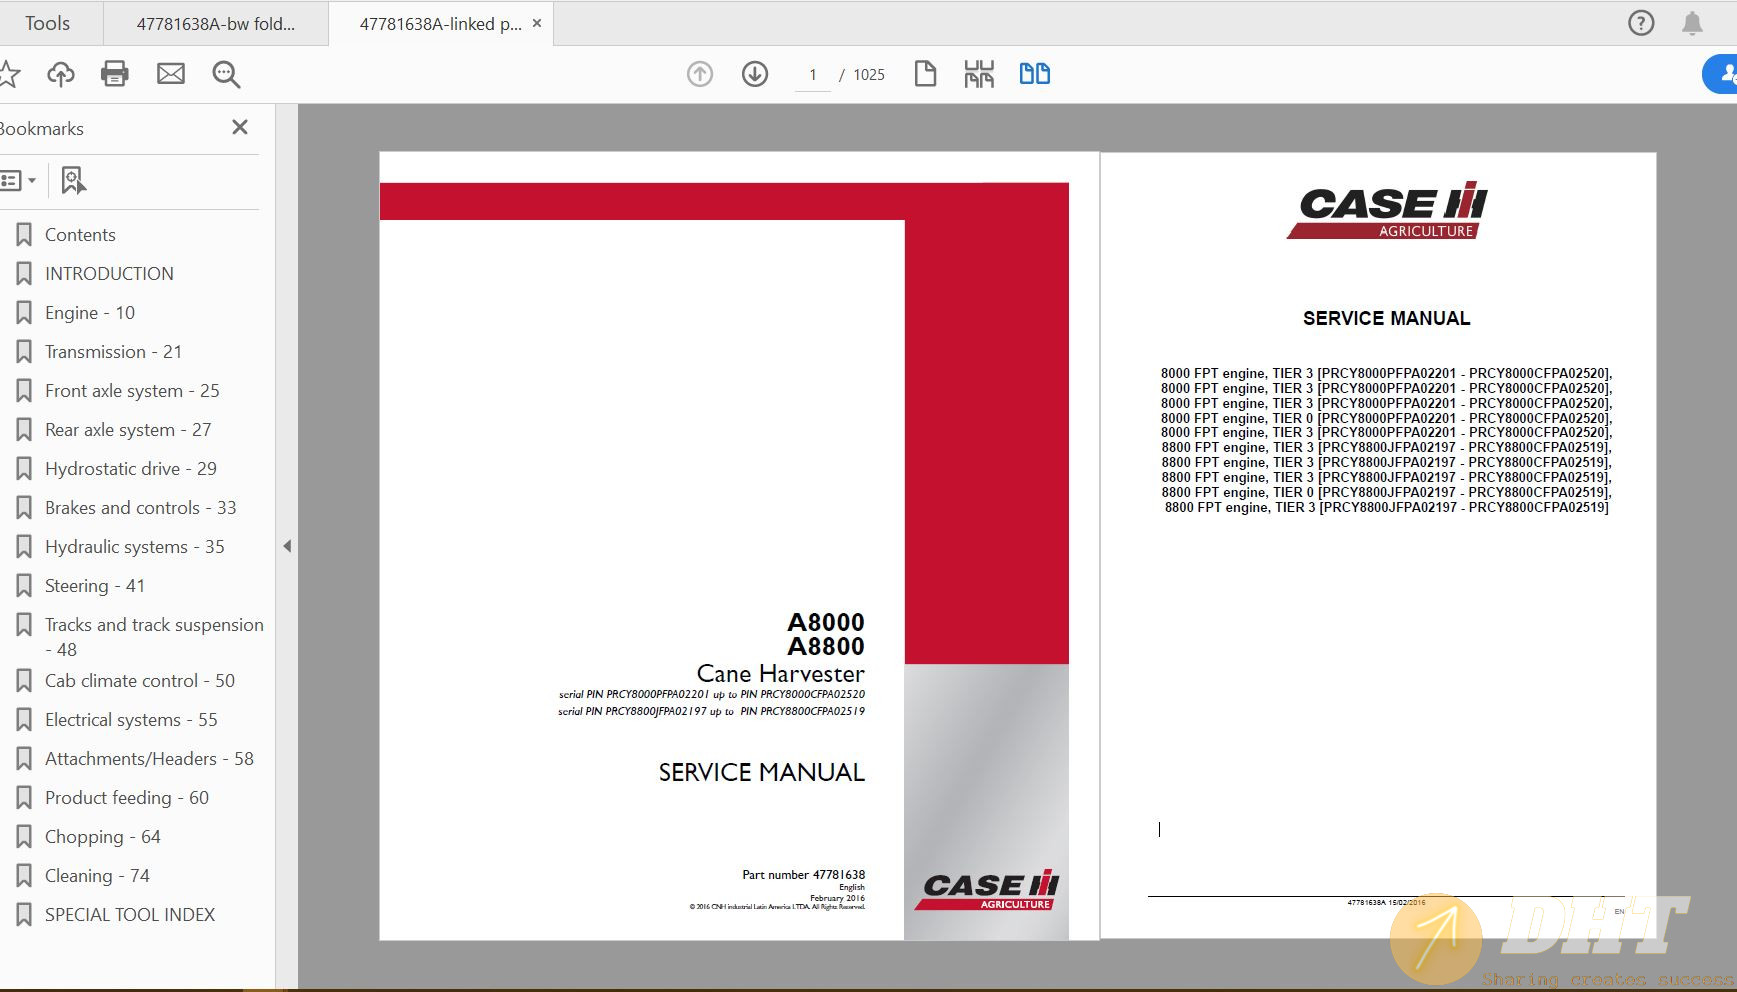Open the bookmark options dropdown arrow
This screenshot has height=992, width=1737.
[x=31, y=180]
